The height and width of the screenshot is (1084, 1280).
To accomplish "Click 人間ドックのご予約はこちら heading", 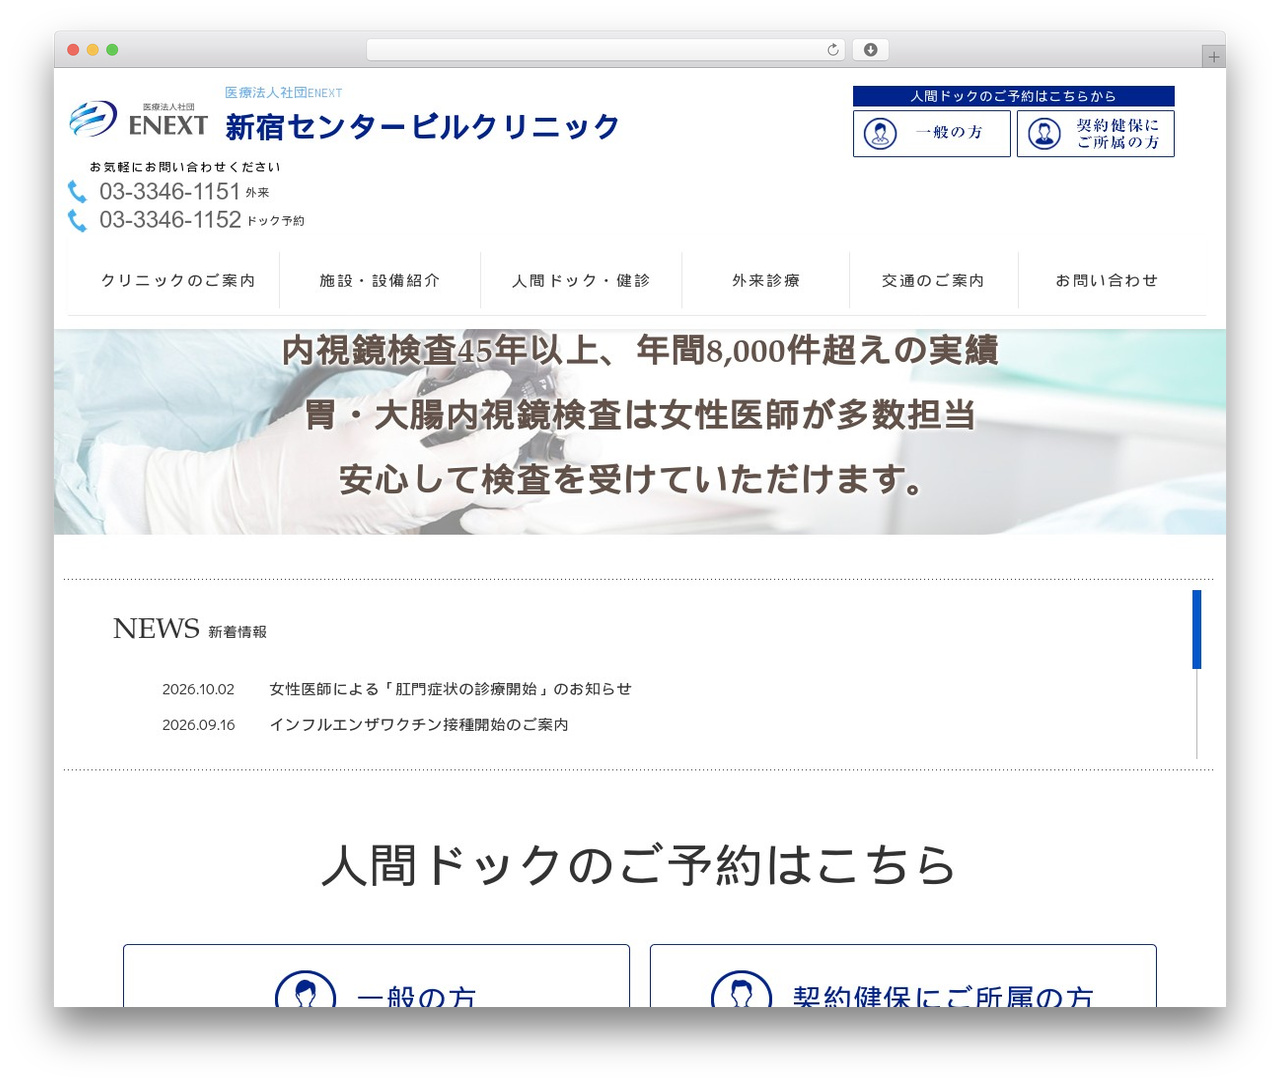I will tap(640, 865).
